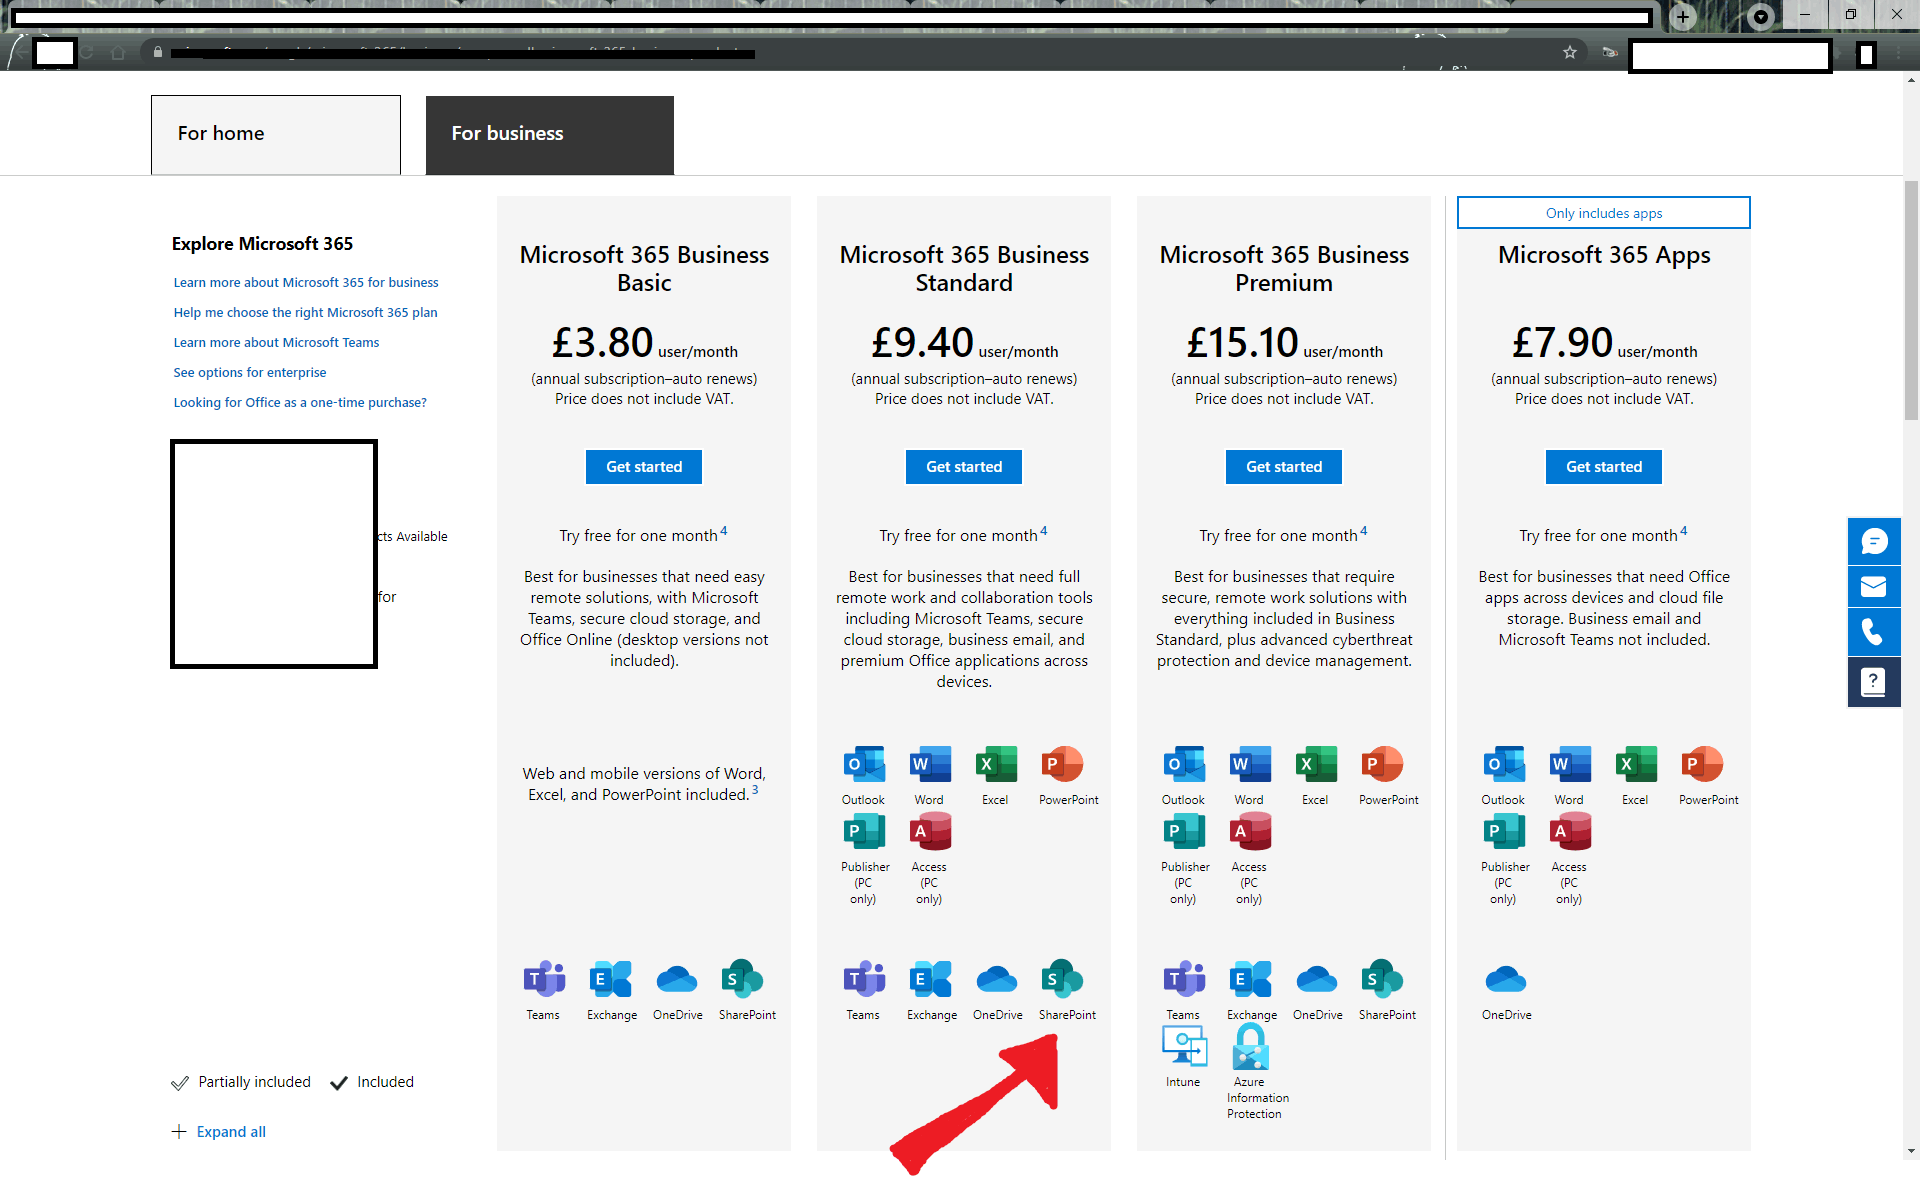1920x1185 pixels.
Task: Click the phone call contact icon
Action: coord(1873,633)
